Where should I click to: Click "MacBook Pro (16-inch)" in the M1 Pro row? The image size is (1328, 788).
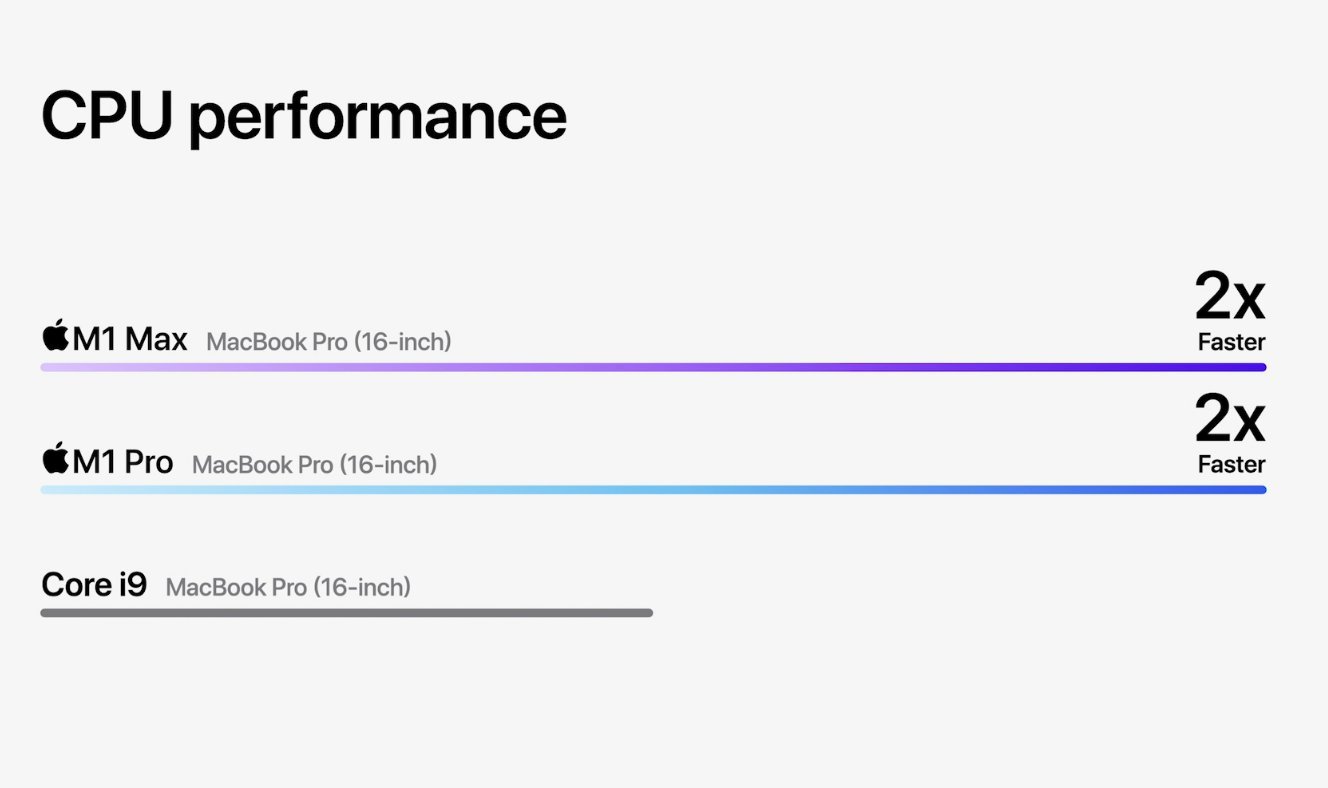[314, 465]
